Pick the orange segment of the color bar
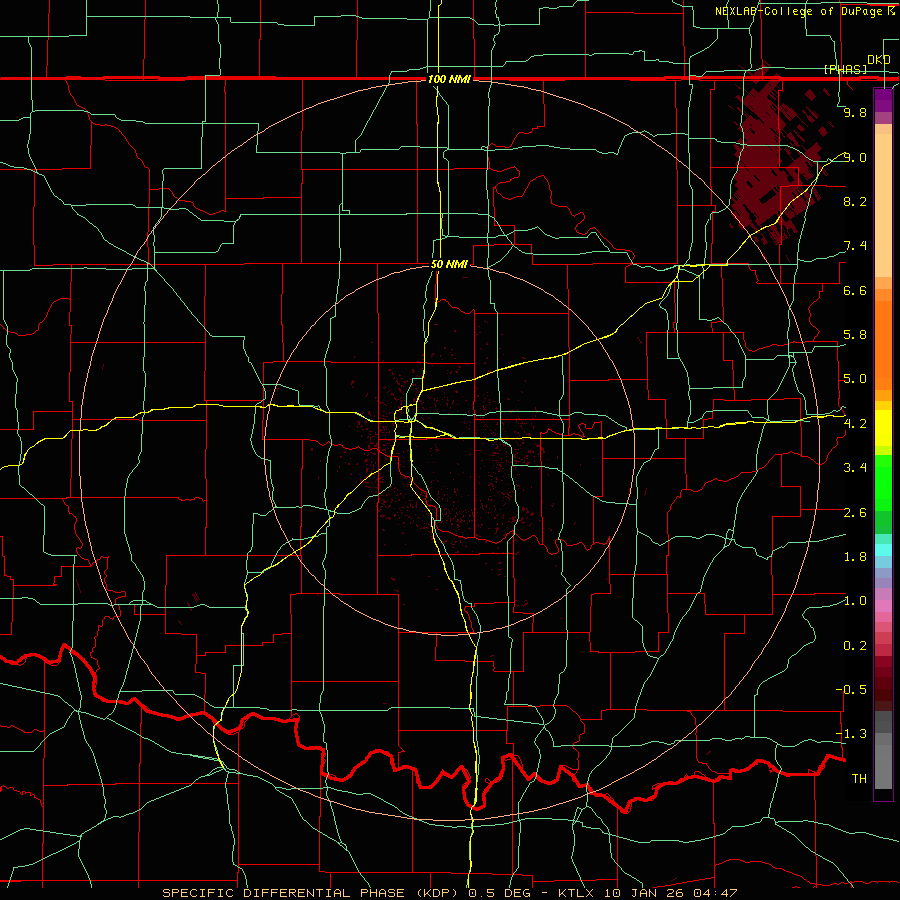 pyautogui.click(x=883, y=345)
